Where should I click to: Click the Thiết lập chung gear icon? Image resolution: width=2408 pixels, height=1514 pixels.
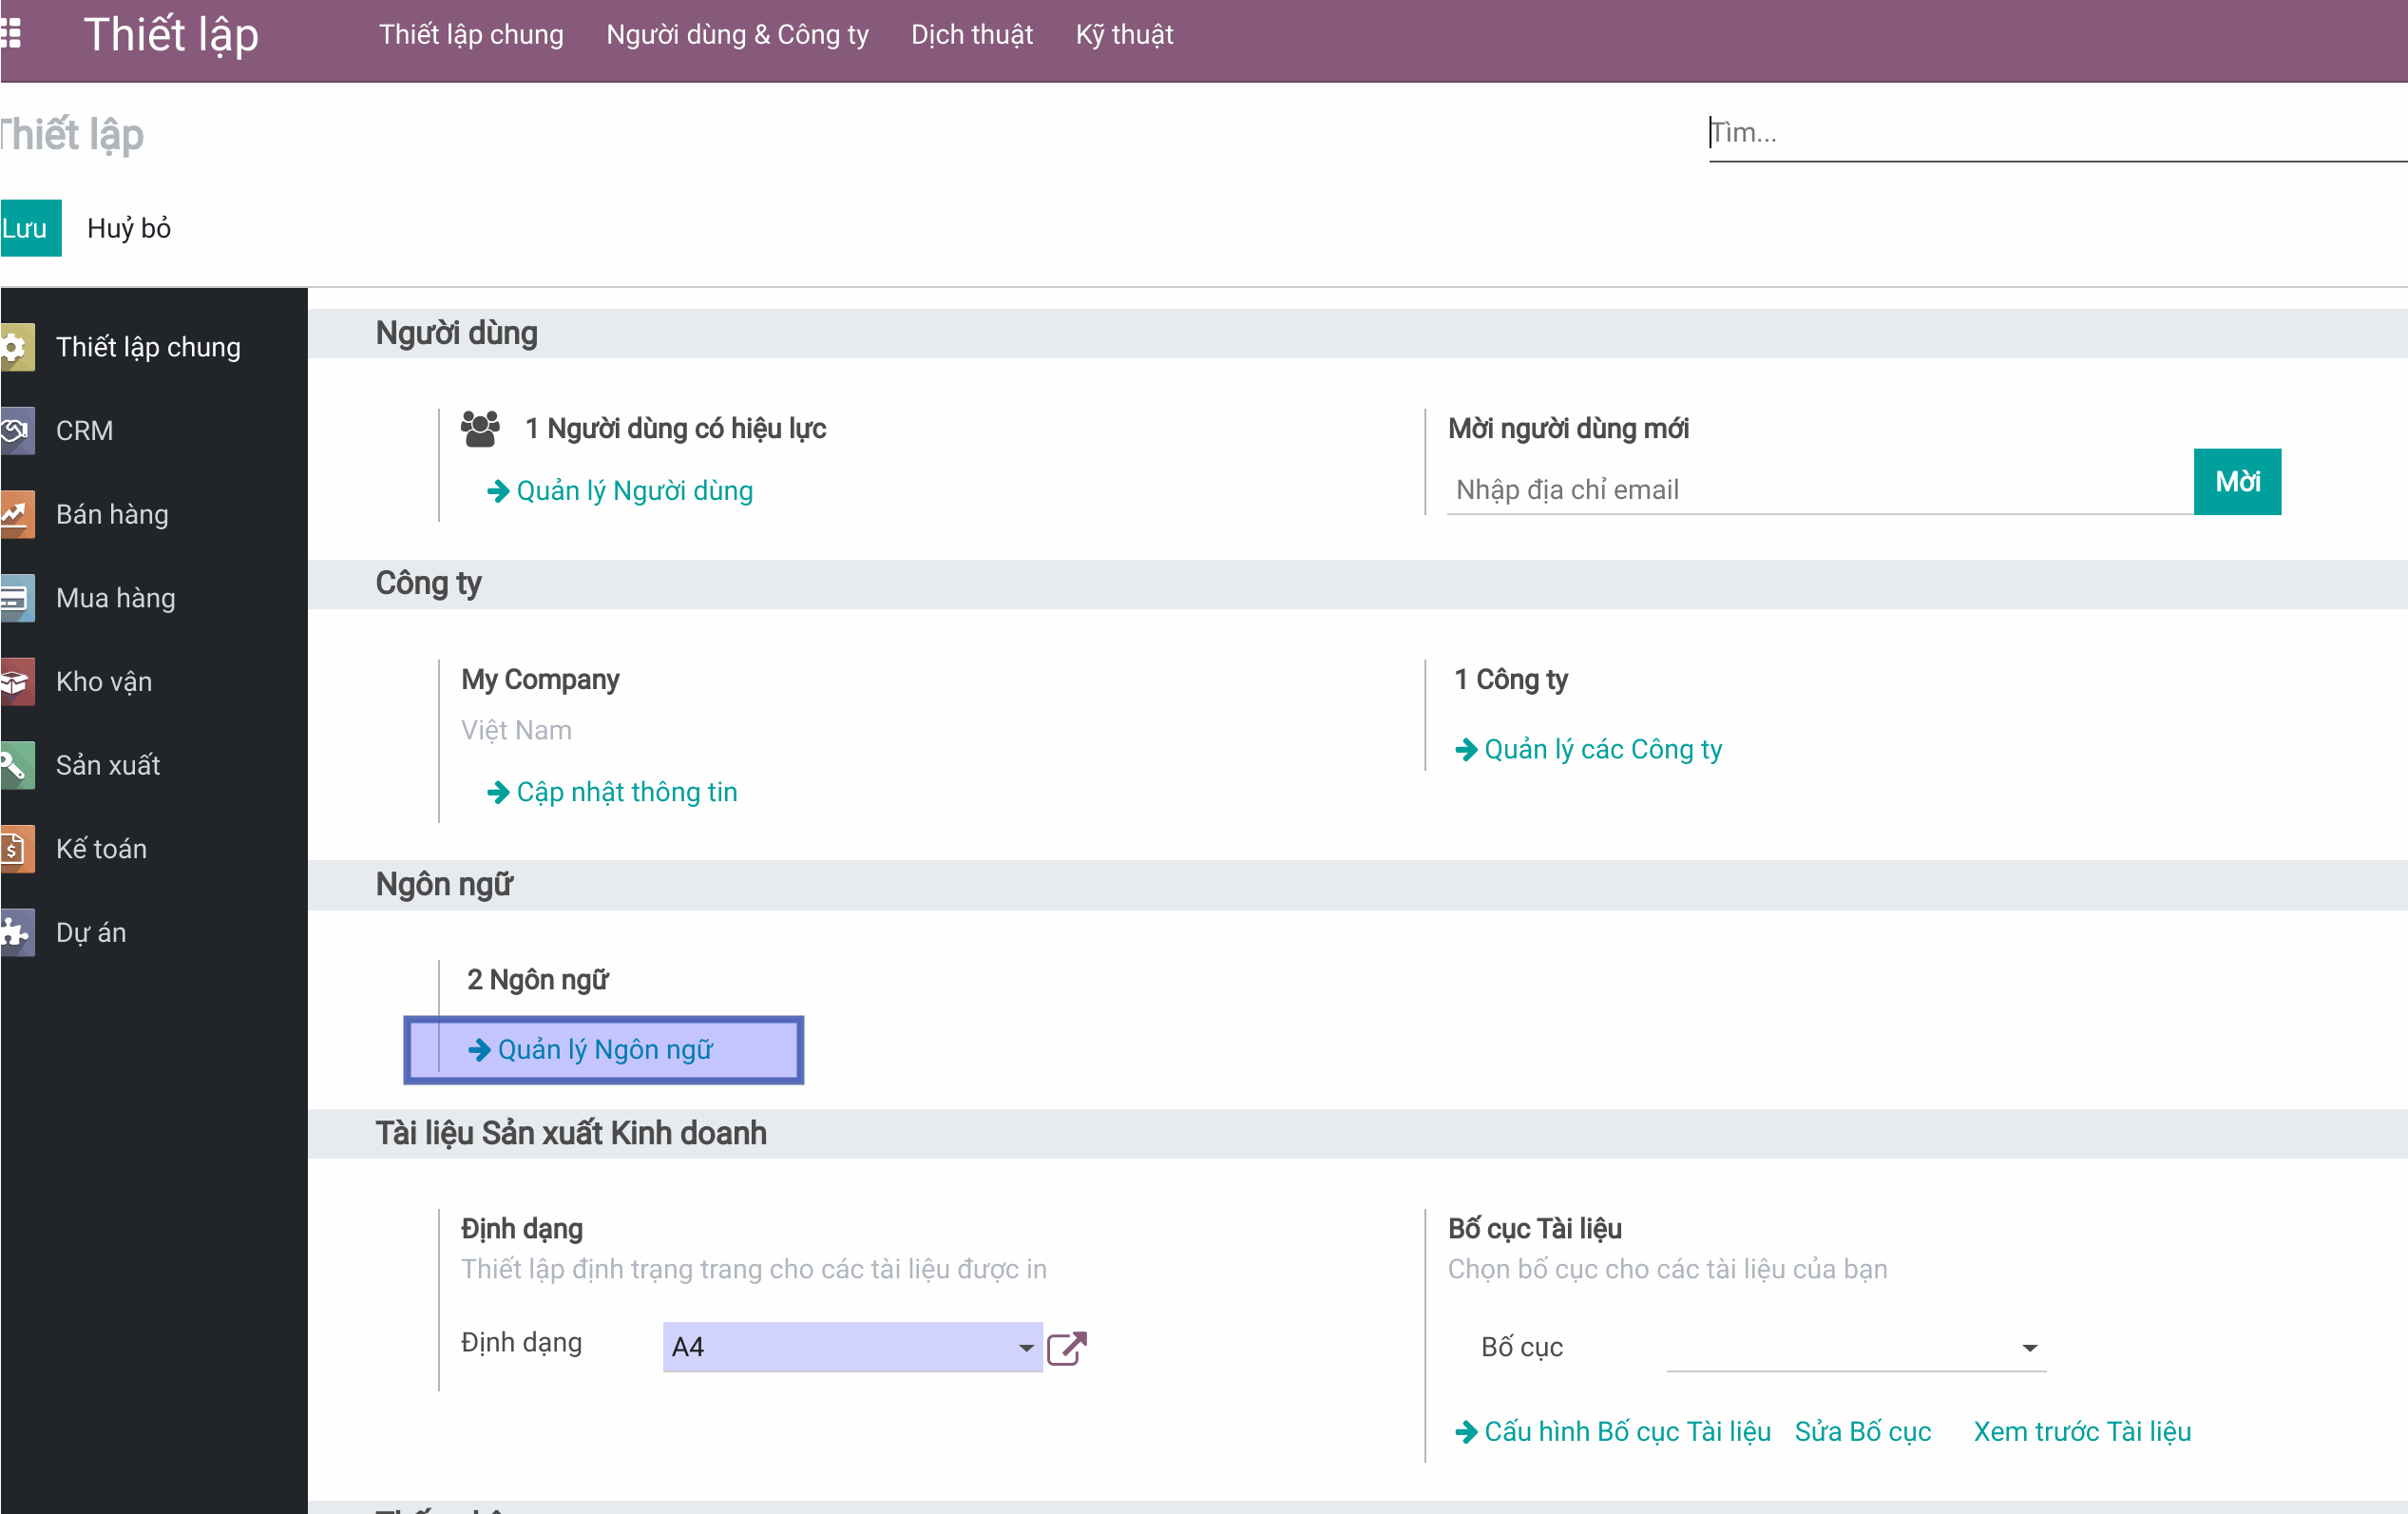point(16,347)
